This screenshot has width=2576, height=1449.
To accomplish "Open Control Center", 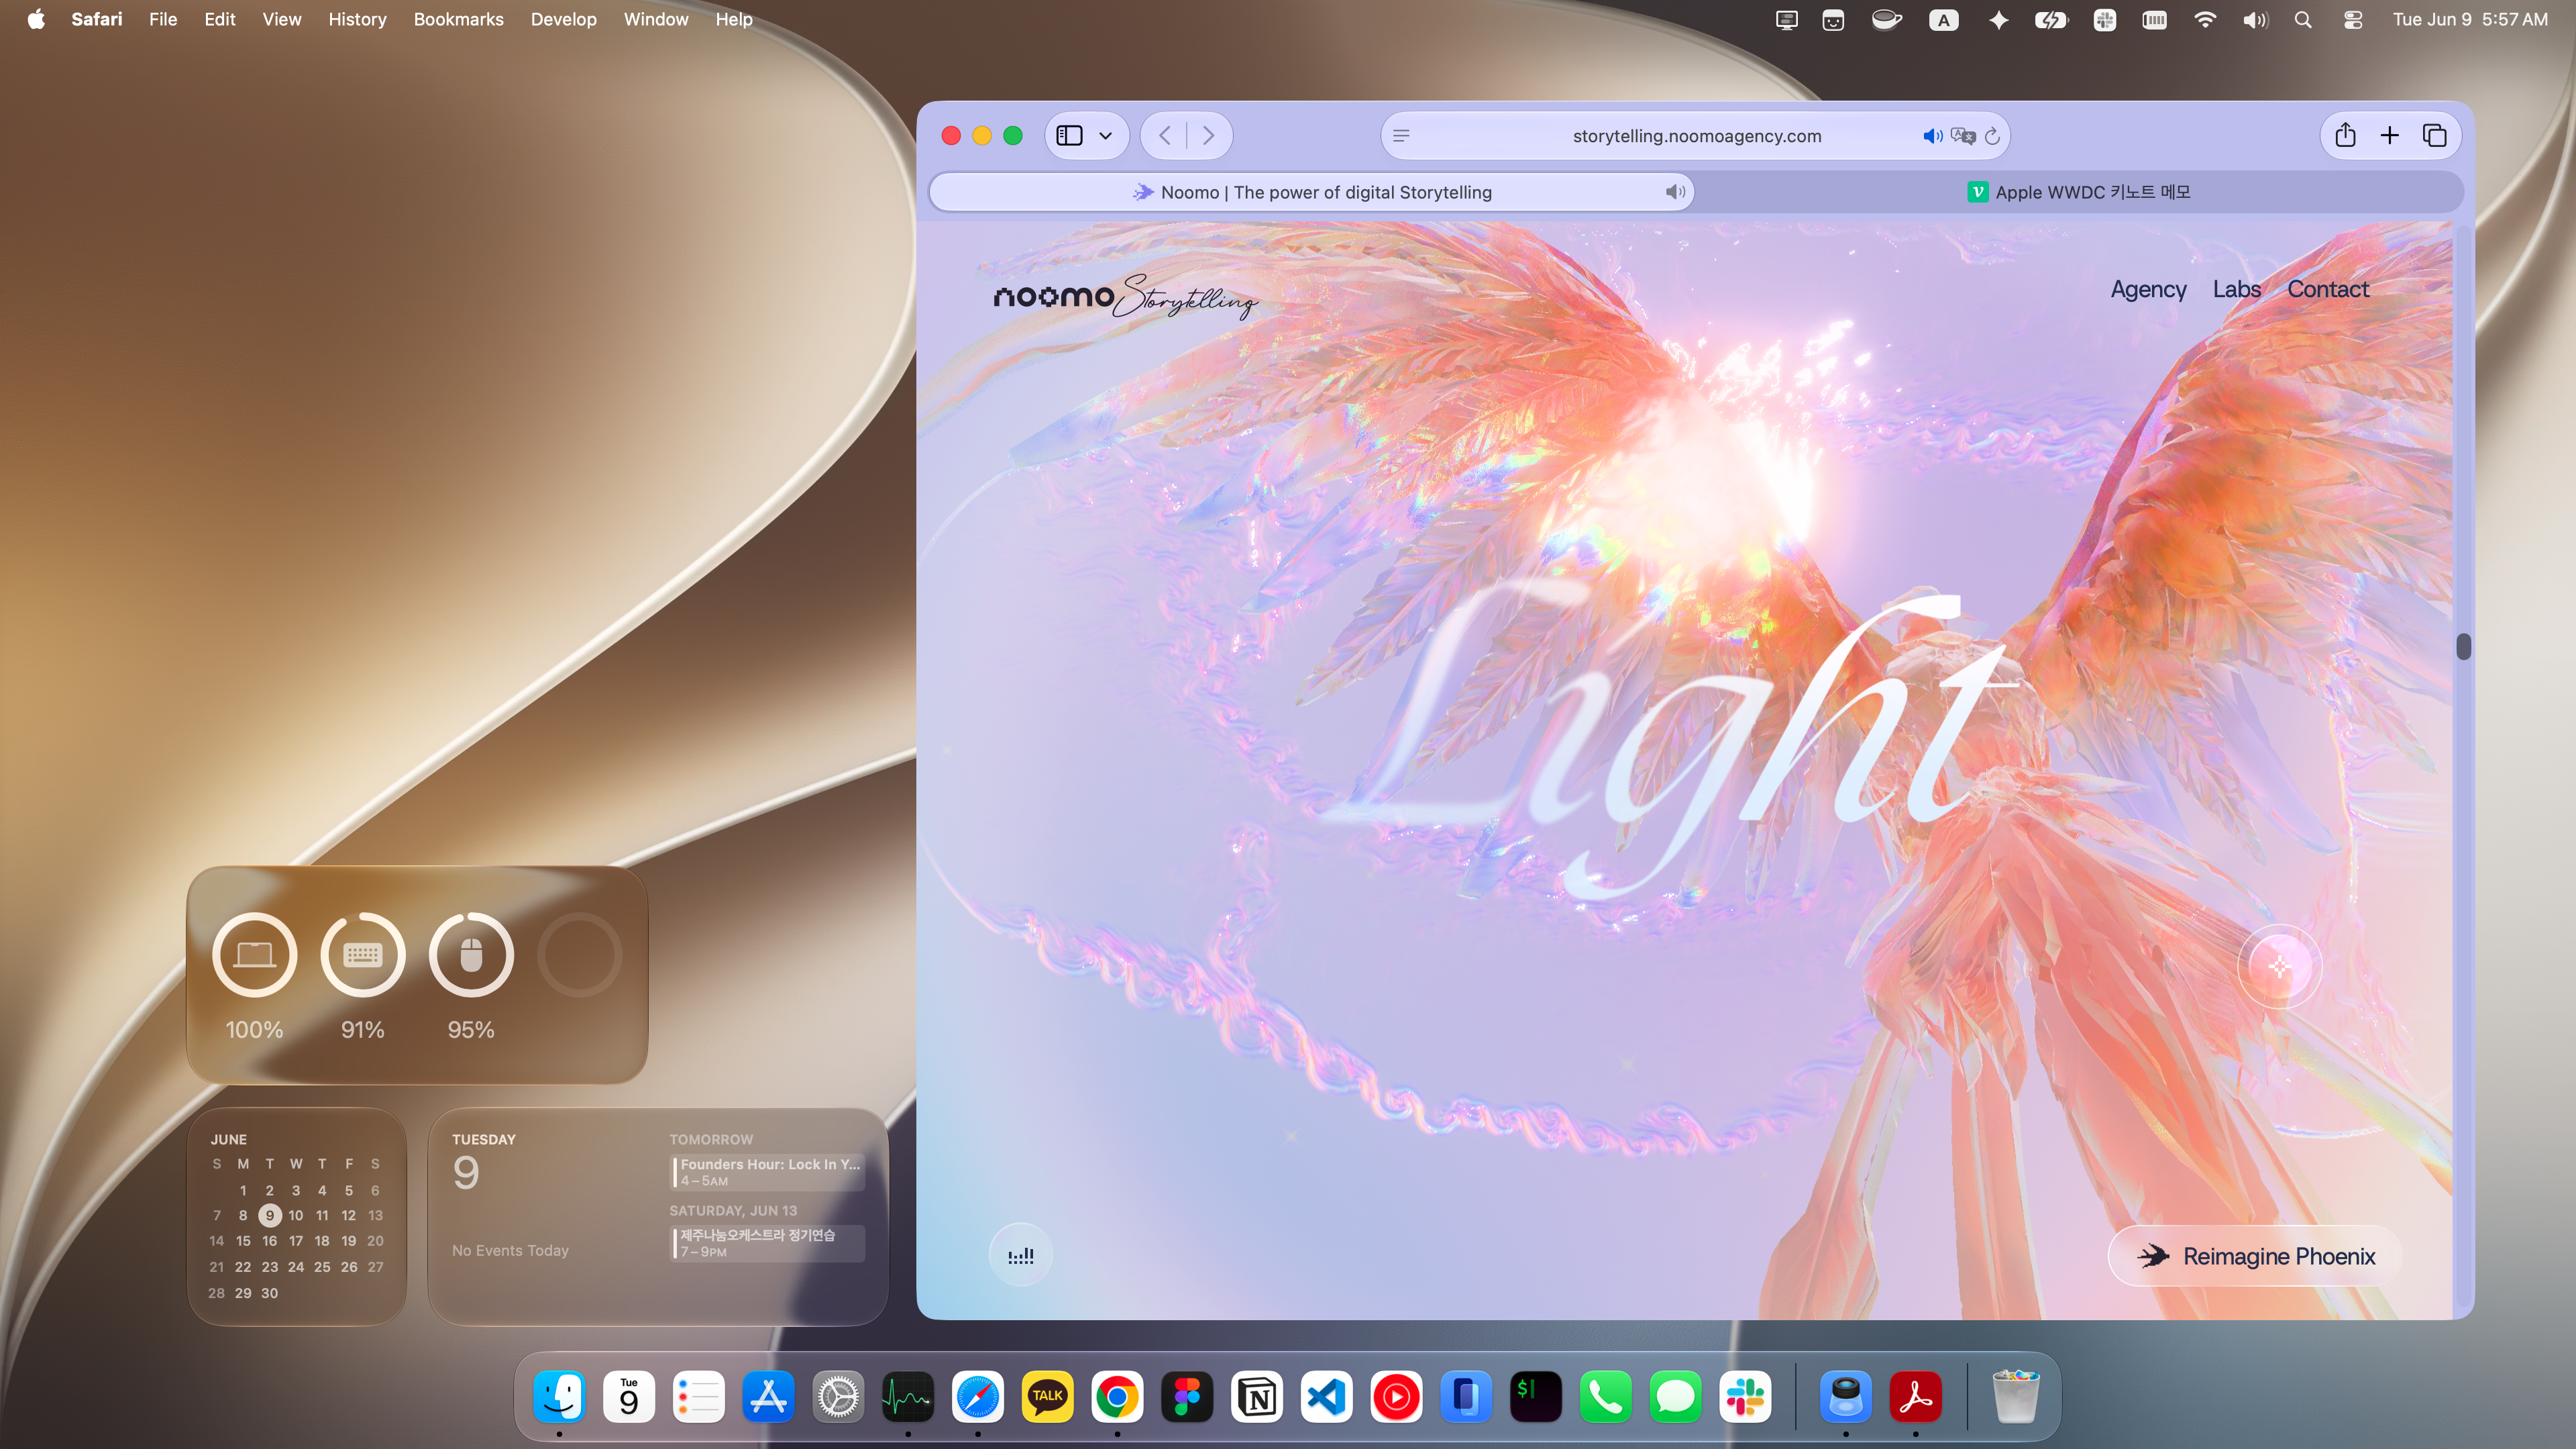I will click(2353, 20).
